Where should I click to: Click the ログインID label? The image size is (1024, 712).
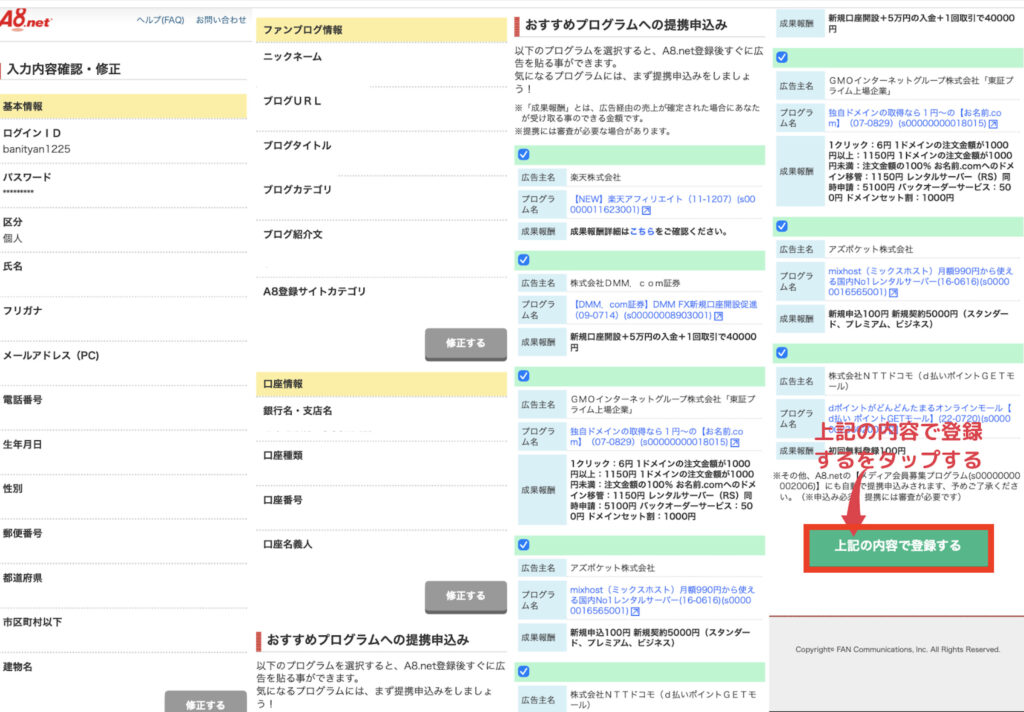32,133
